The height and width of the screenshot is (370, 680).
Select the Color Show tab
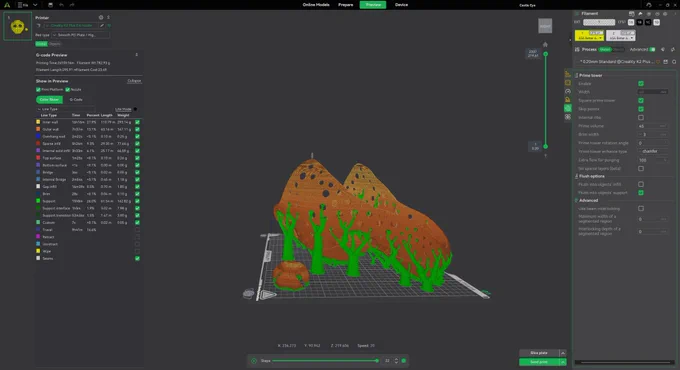pyautogui.click(x=49, y=99)
